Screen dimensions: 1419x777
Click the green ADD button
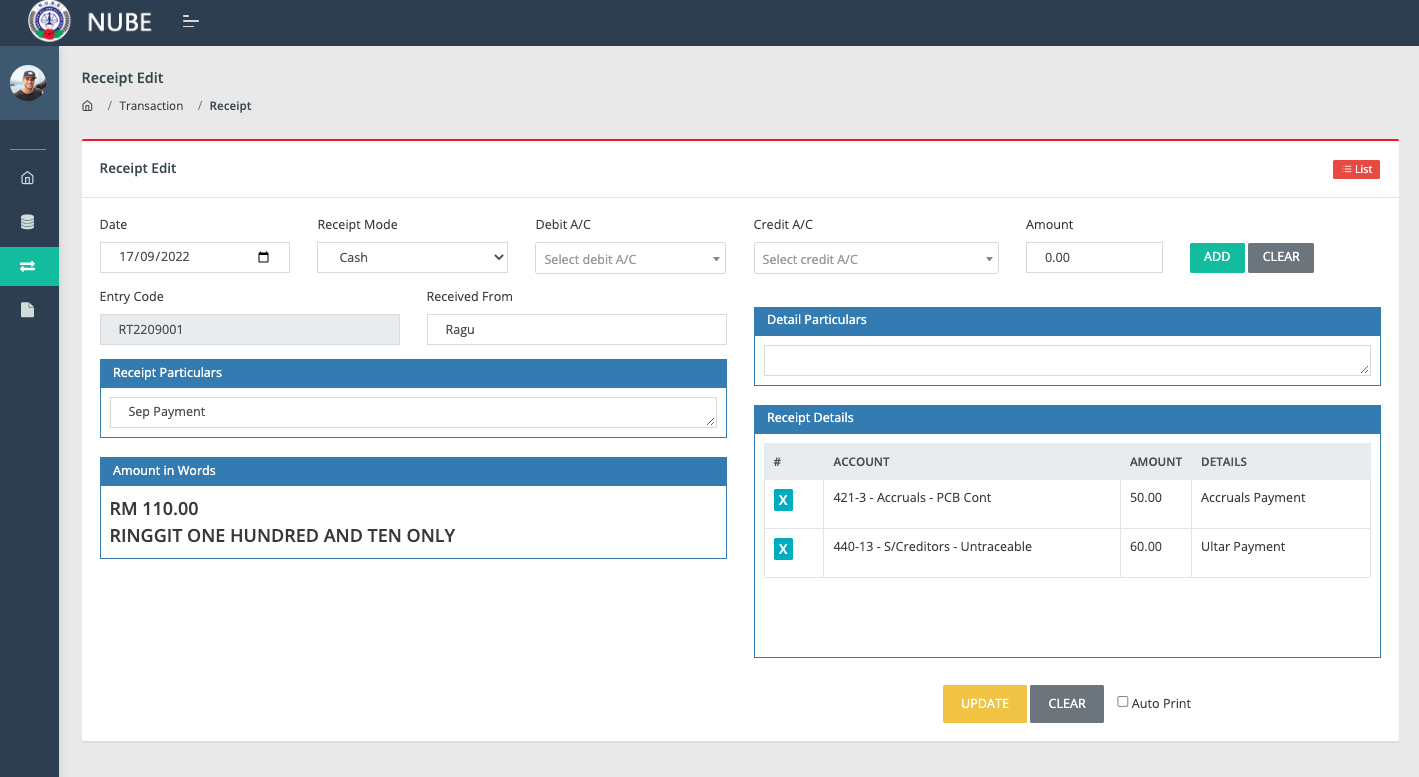pos(1216,257)
